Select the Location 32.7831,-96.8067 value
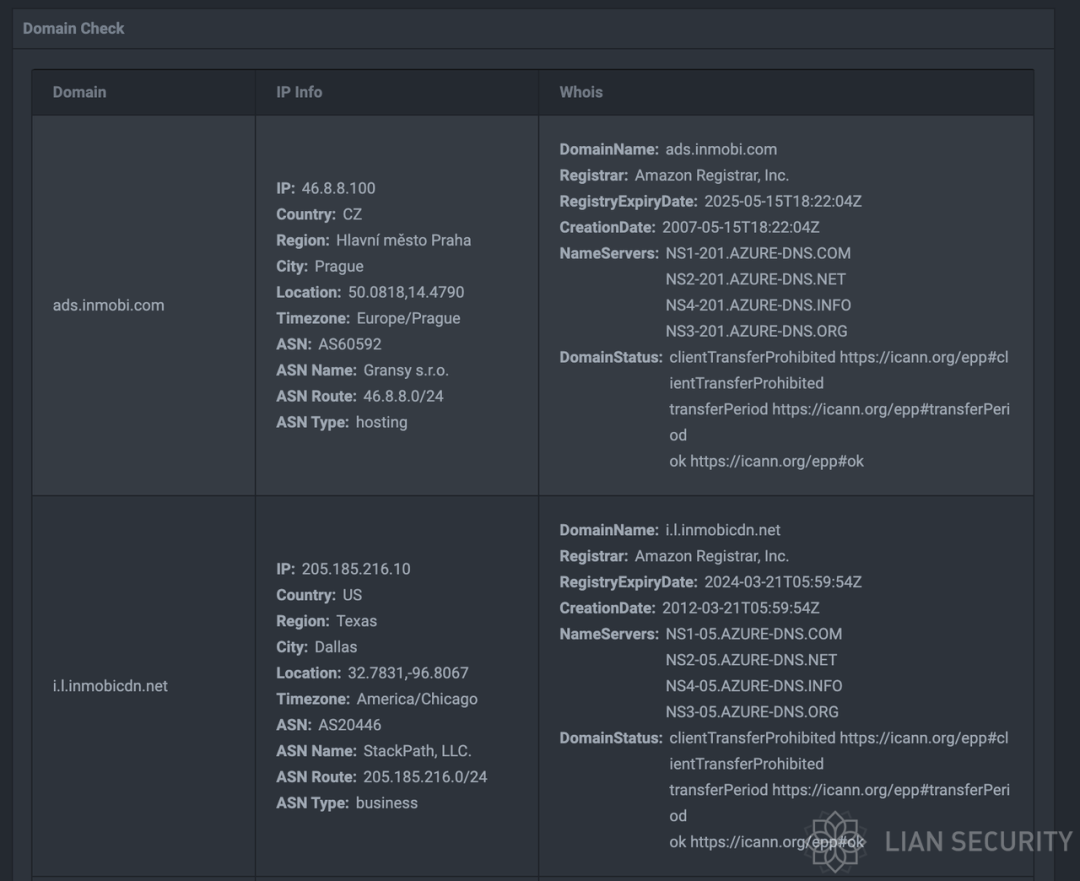This screenshot has width=1080, height=881. pos(408,673)
